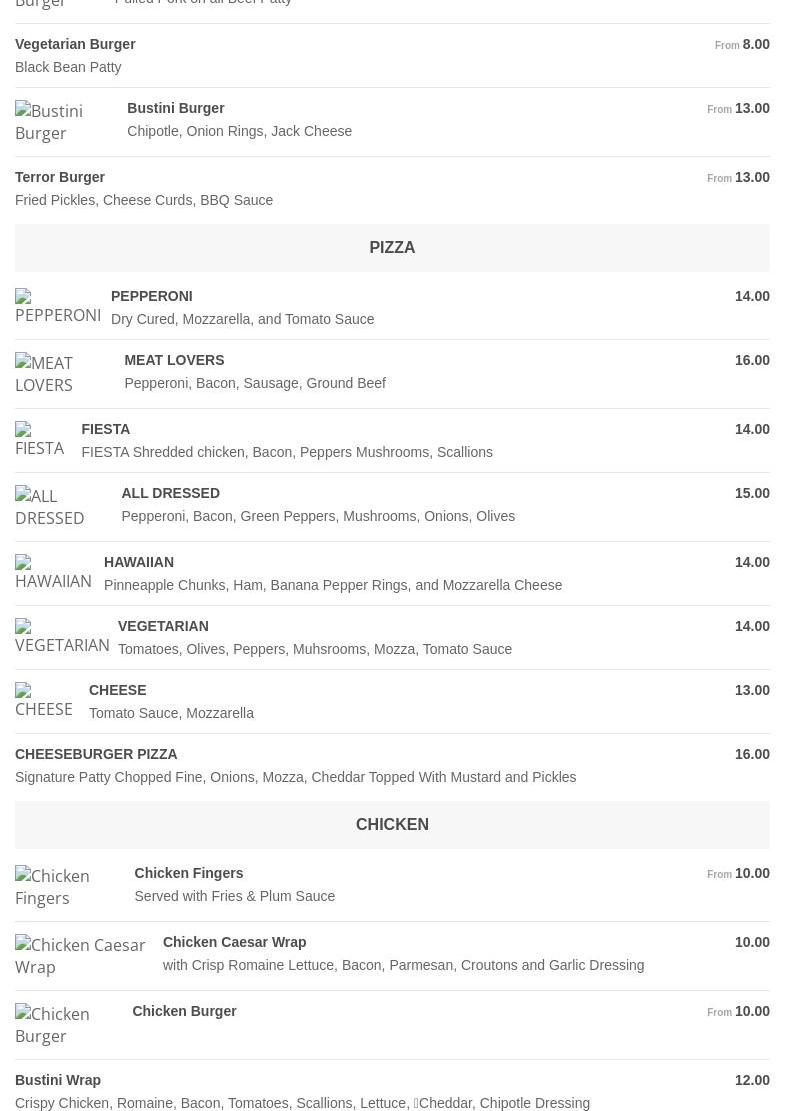Select the CHICKEN section header
This screenshot has width=785, height=1111.
pyautogui.click(x=392, y=825)
